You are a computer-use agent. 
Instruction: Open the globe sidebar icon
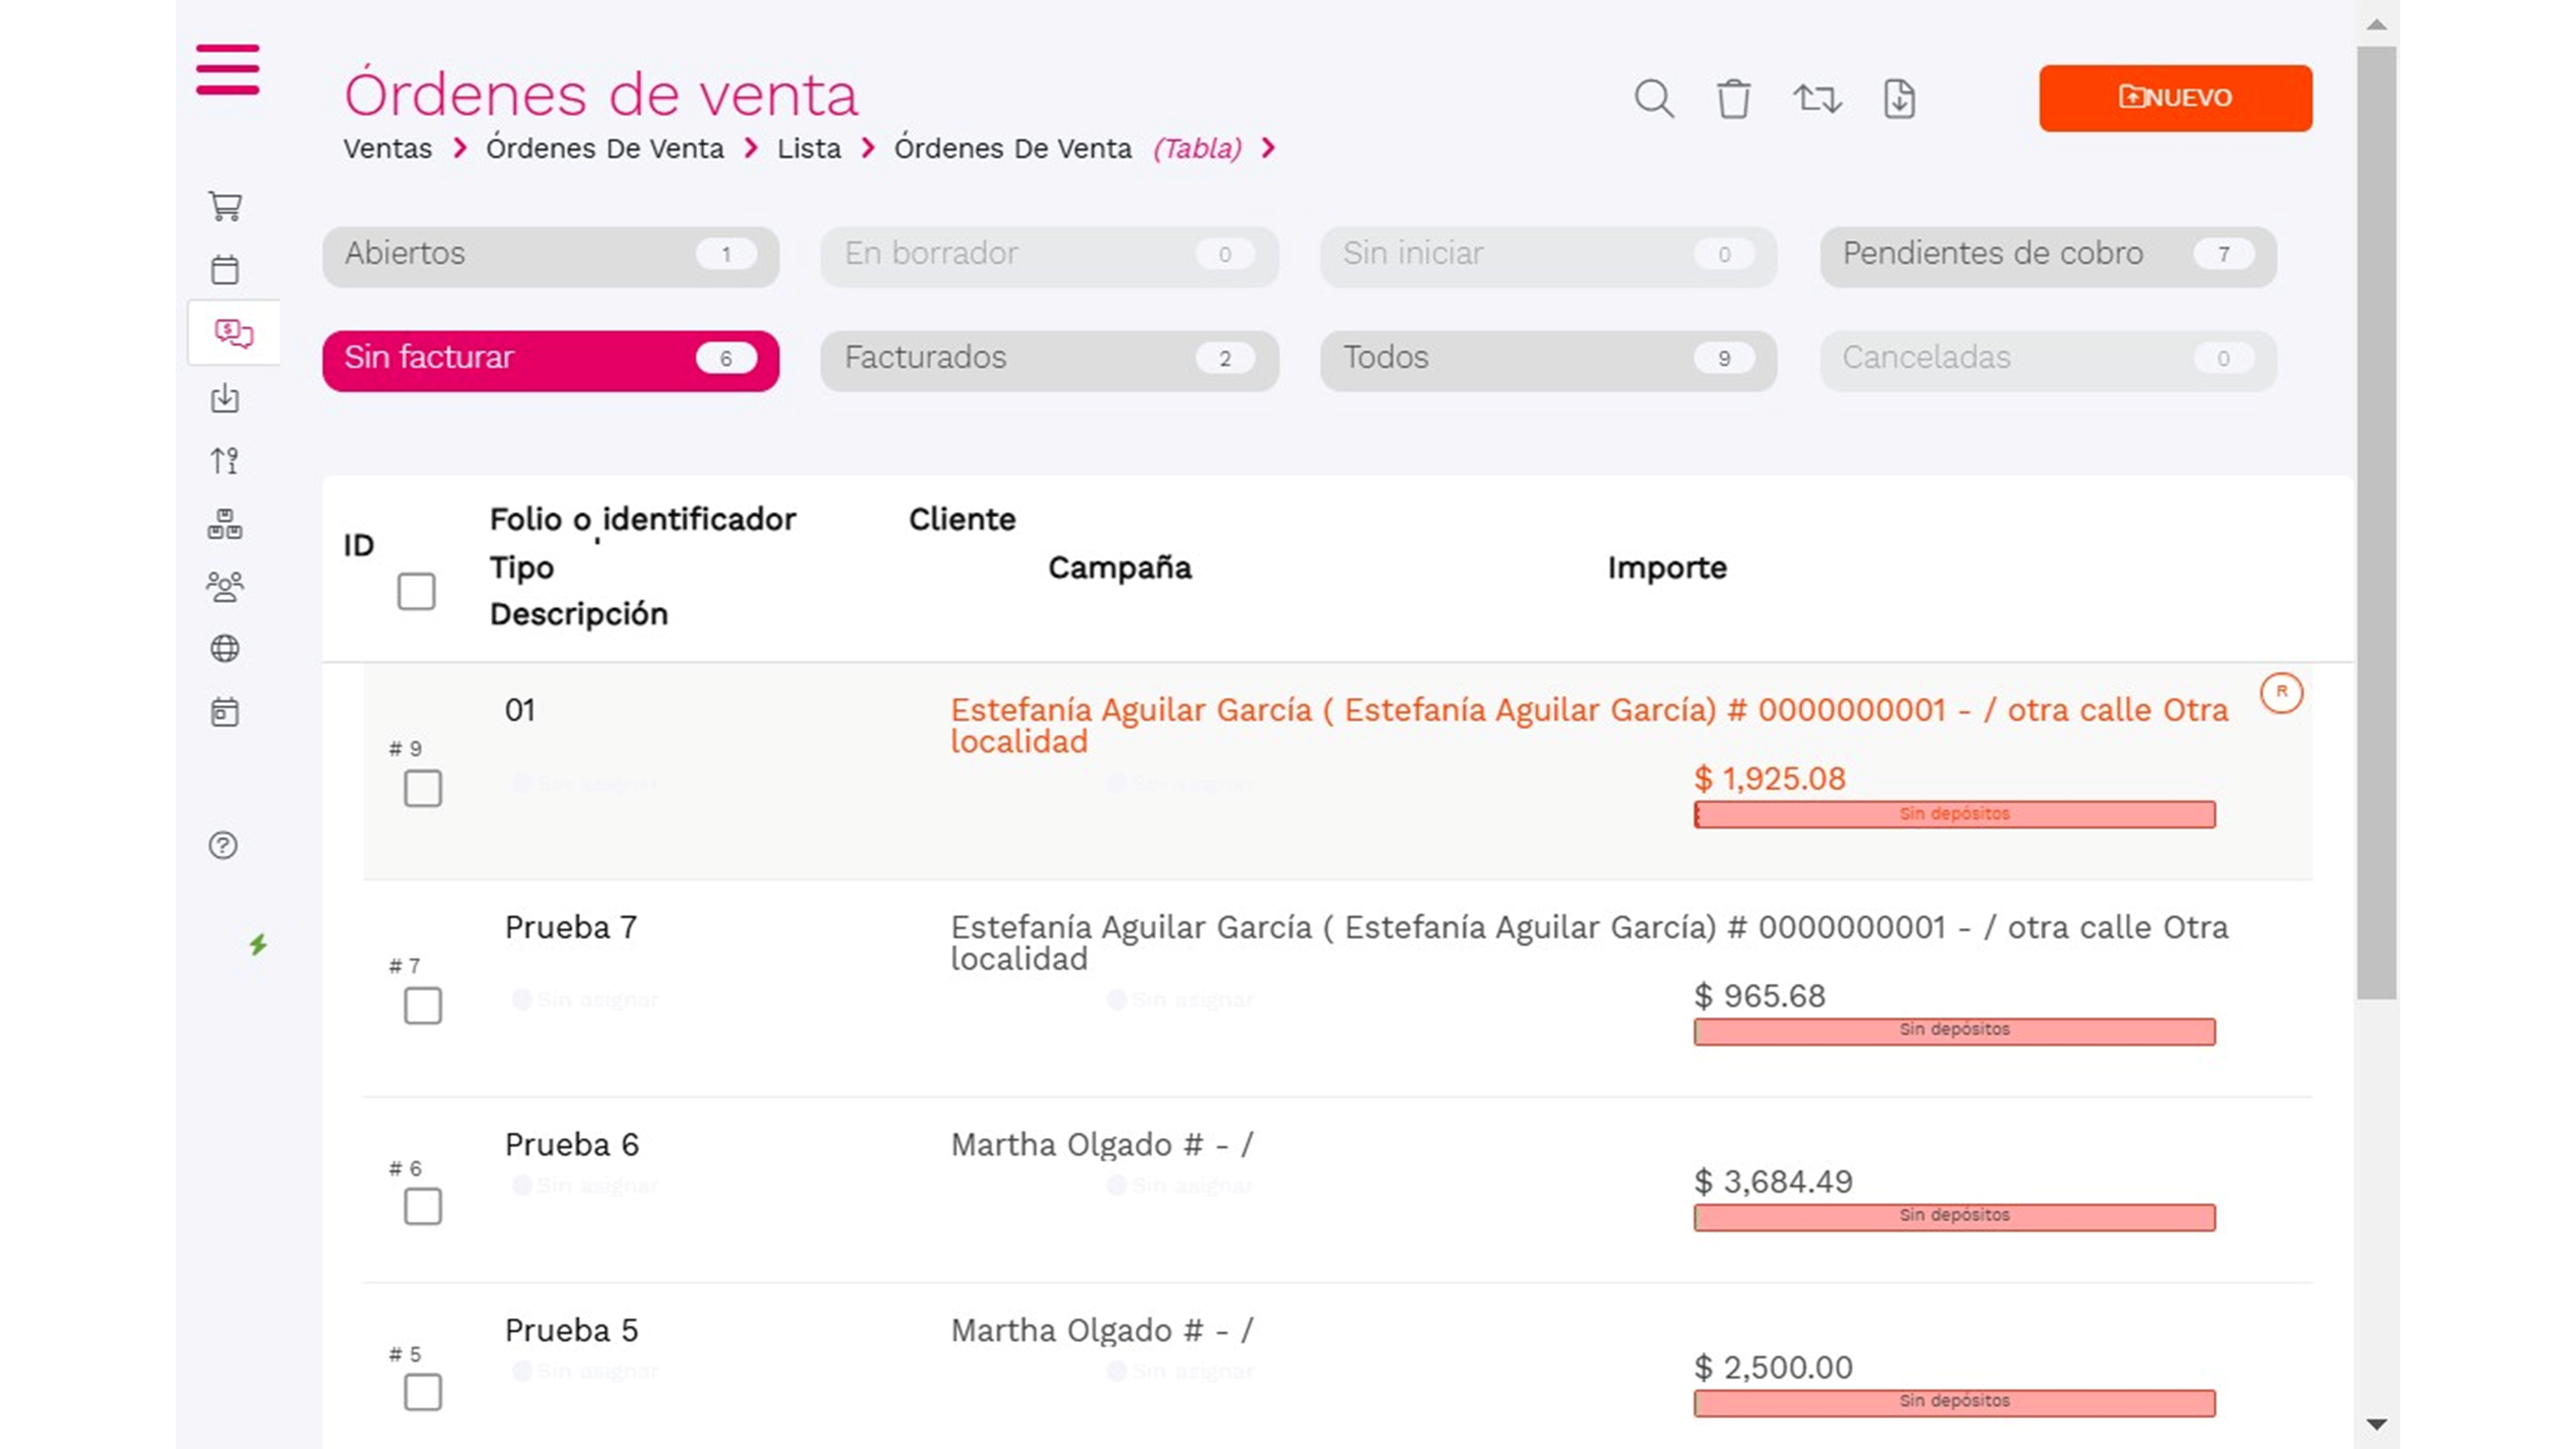(225, 648)
